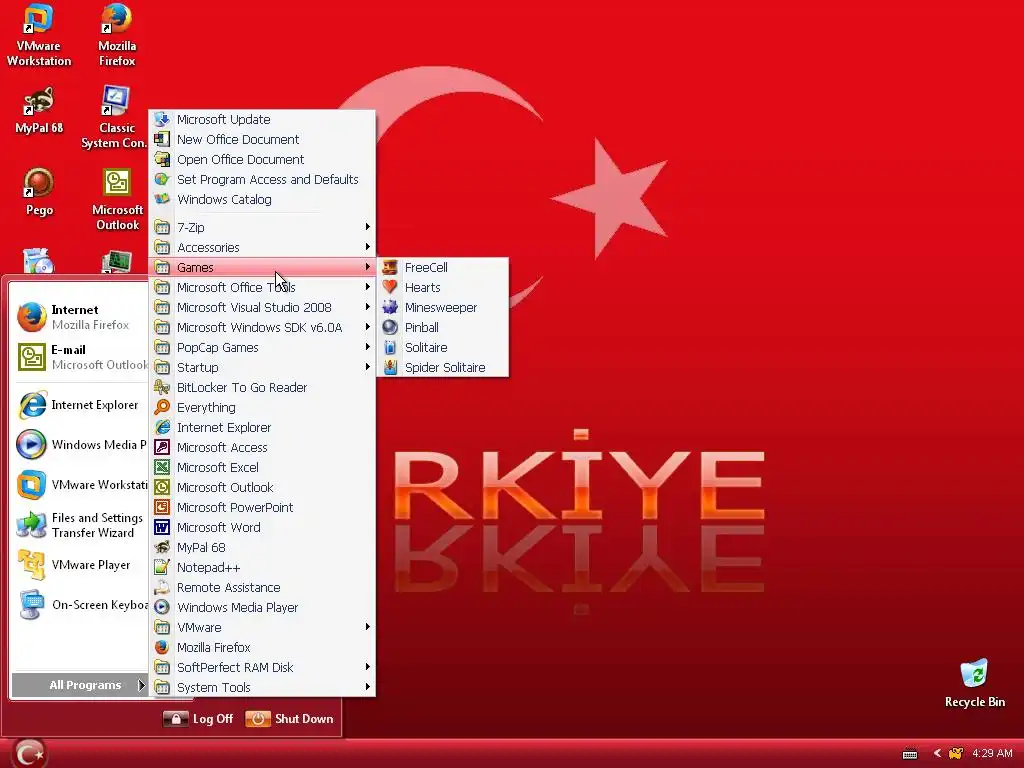Open Windows Catalog

pos(262,199)
